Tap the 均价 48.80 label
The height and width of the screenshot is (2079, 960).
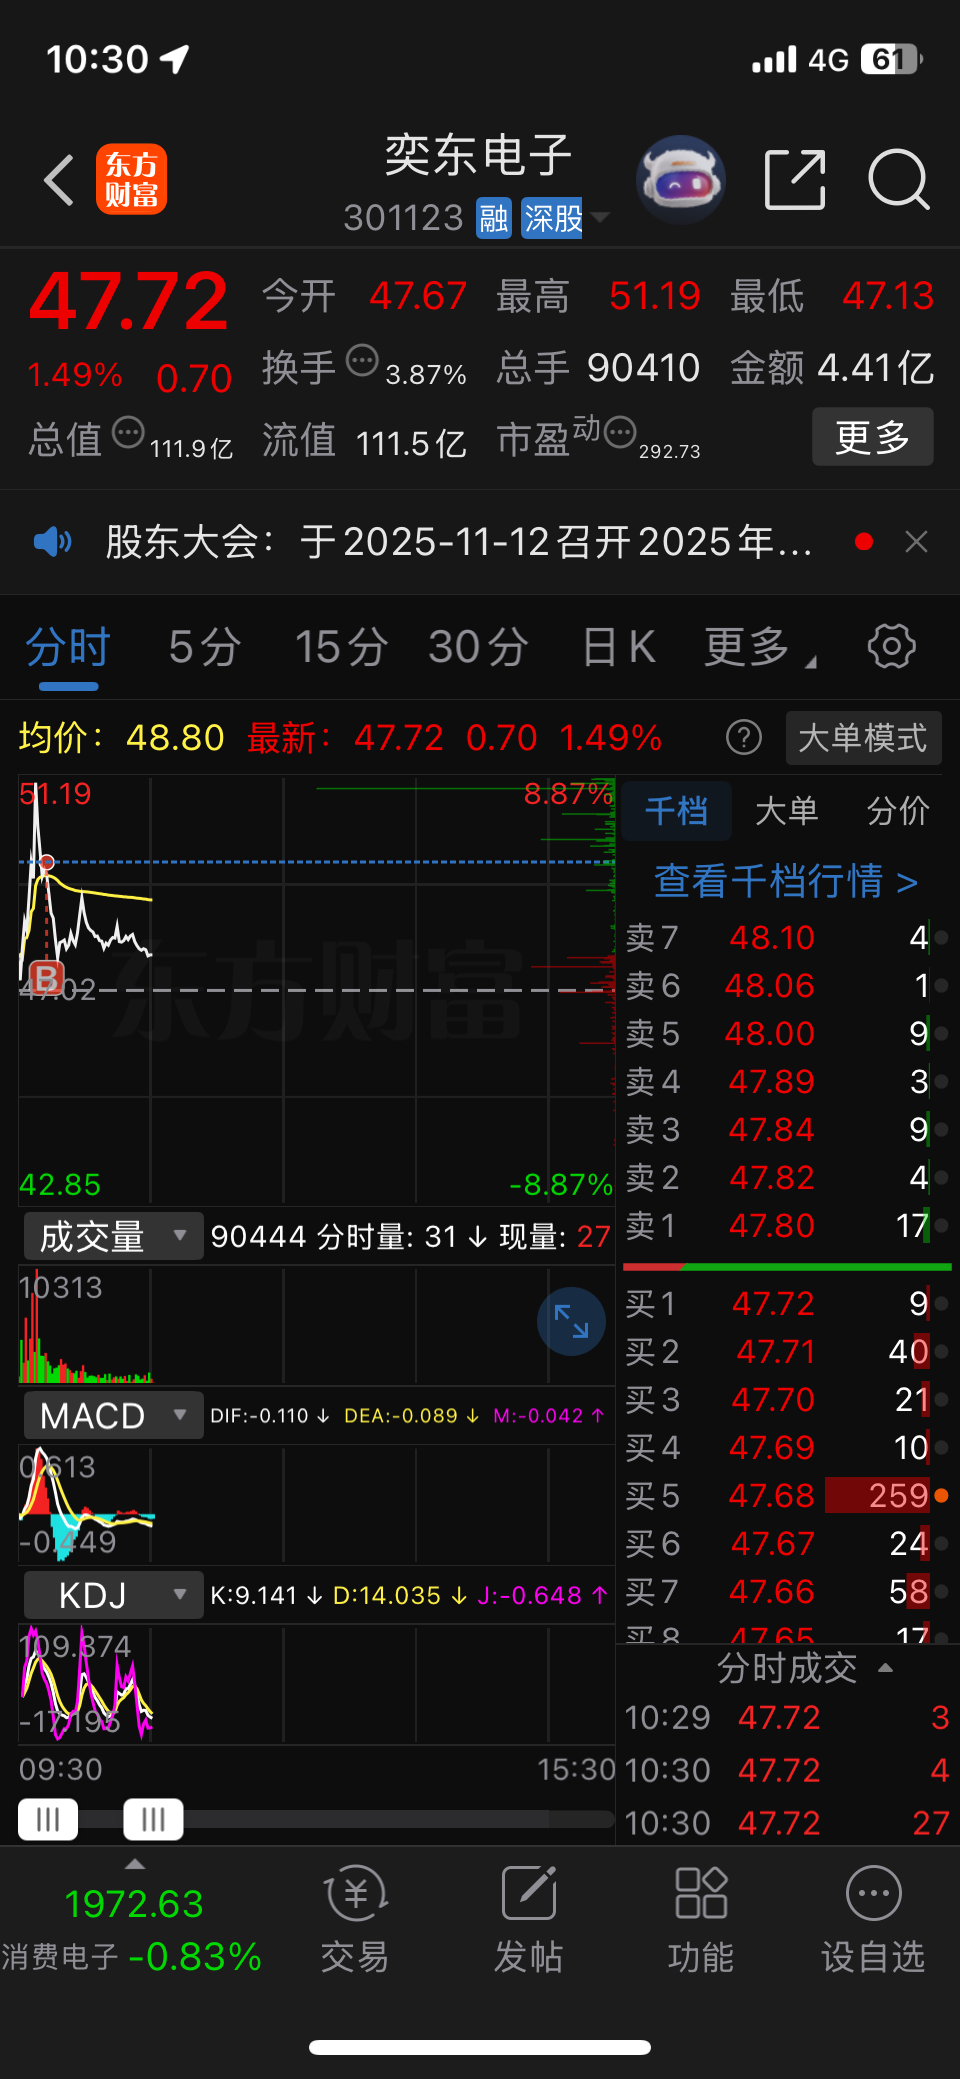[x=121, y=738]
